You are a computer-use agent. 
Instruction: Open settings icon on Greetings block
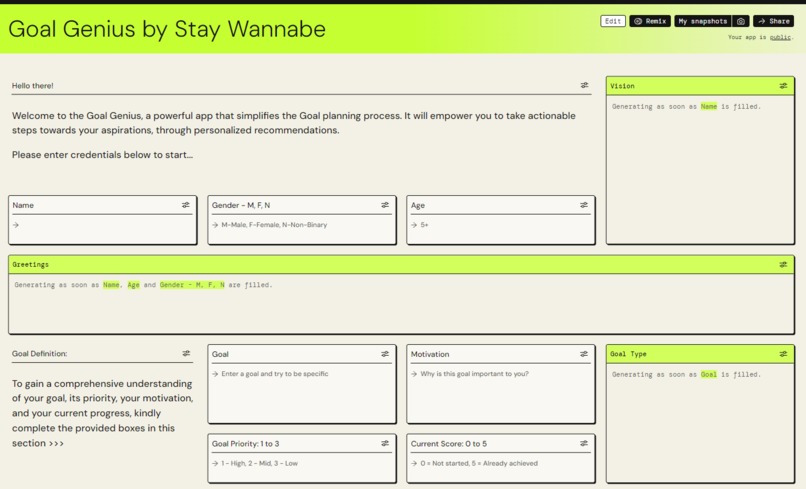click(783, 264)
